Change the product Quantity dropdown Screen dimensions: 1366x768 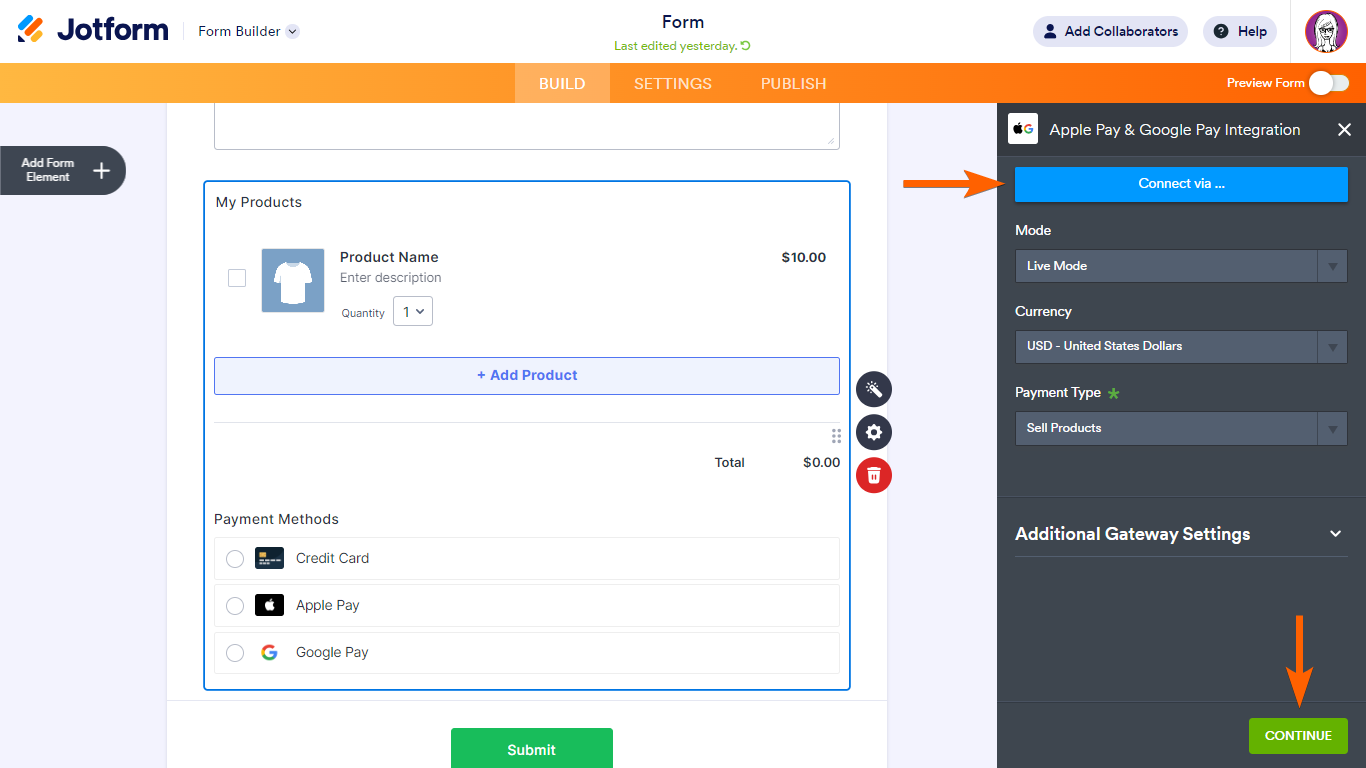click(412, 311)
